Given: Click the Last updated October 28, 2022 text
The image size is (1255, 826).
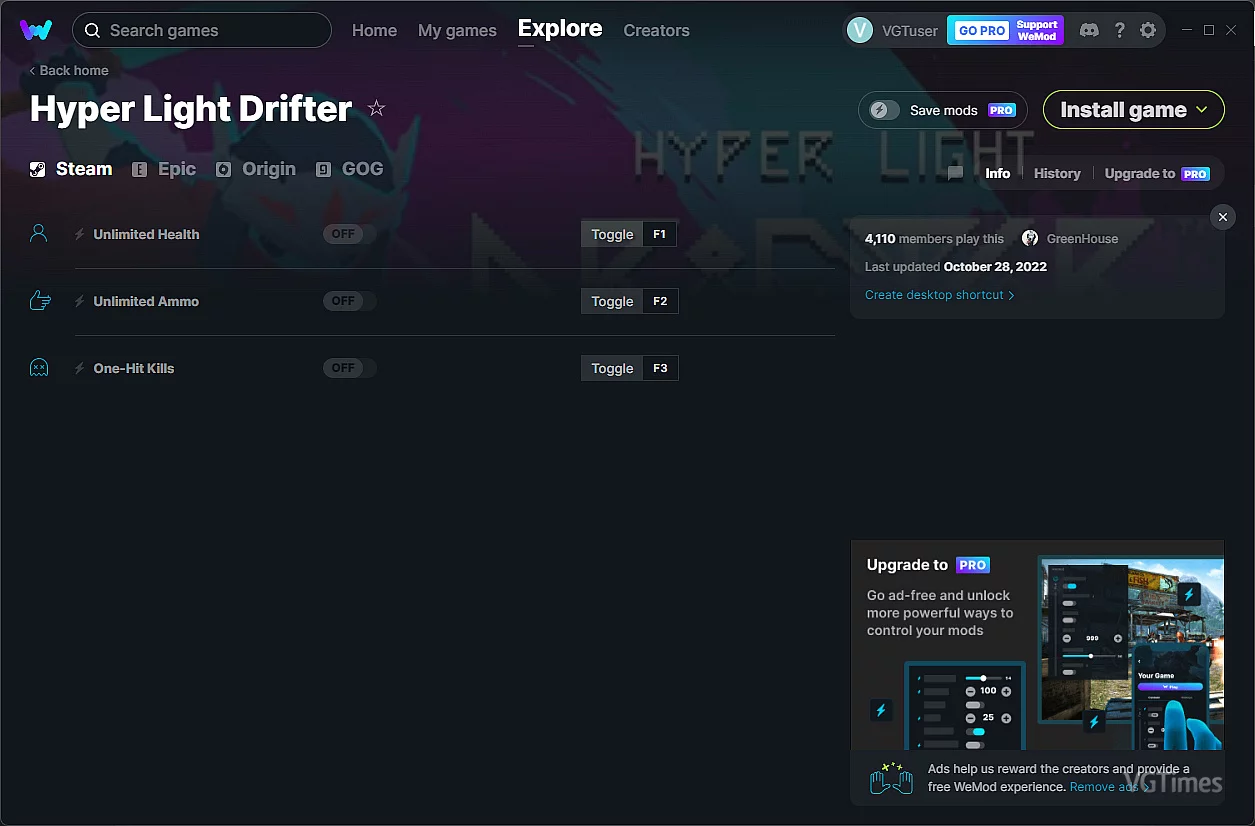Looking at the screenshot, I should click(956, 267).
